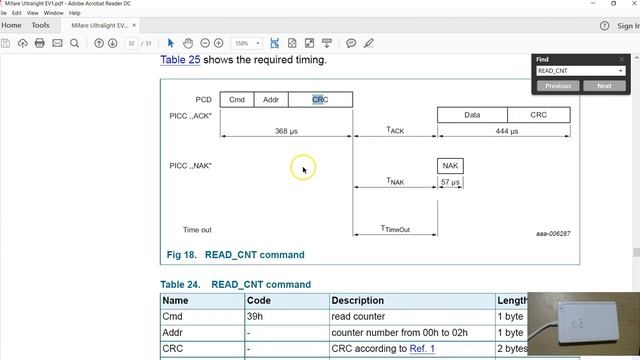Viewport: 640px width, 360px height.
Task: Follow the Table 25 link
Action: (180, 60)
